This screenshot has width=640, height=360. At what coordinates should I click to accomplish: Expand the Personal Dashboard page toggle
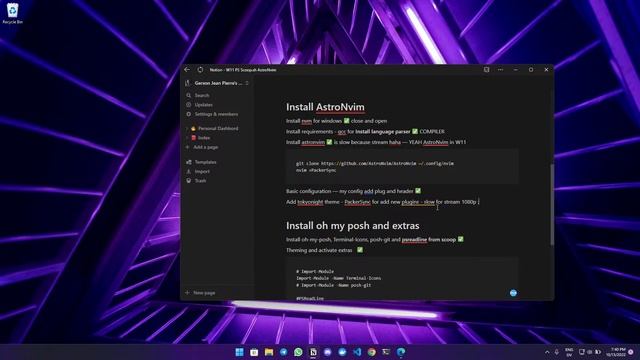(x=187, y=128)
